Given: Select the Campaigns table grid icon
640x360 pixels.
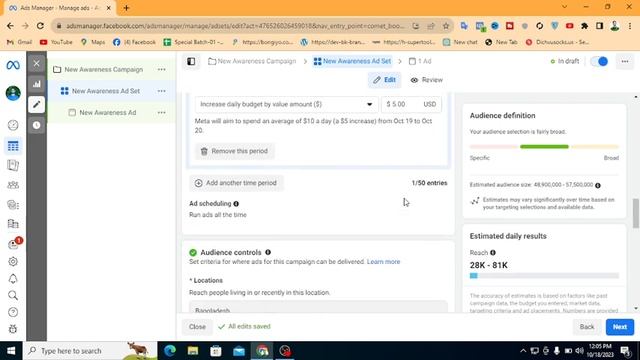Looking at the screenshot, I should click(13, 146).
